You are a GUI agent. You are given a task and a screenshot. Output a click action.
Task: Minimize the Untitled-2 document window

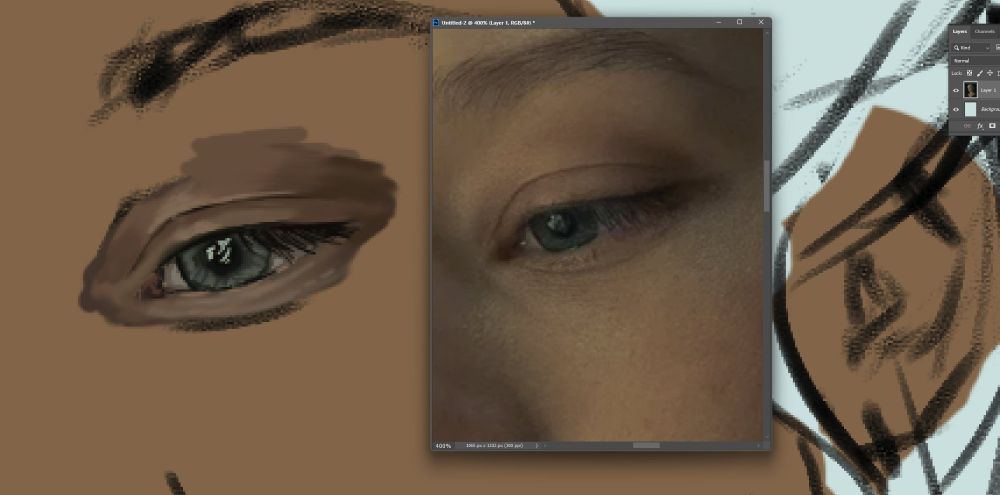[718, 22]
